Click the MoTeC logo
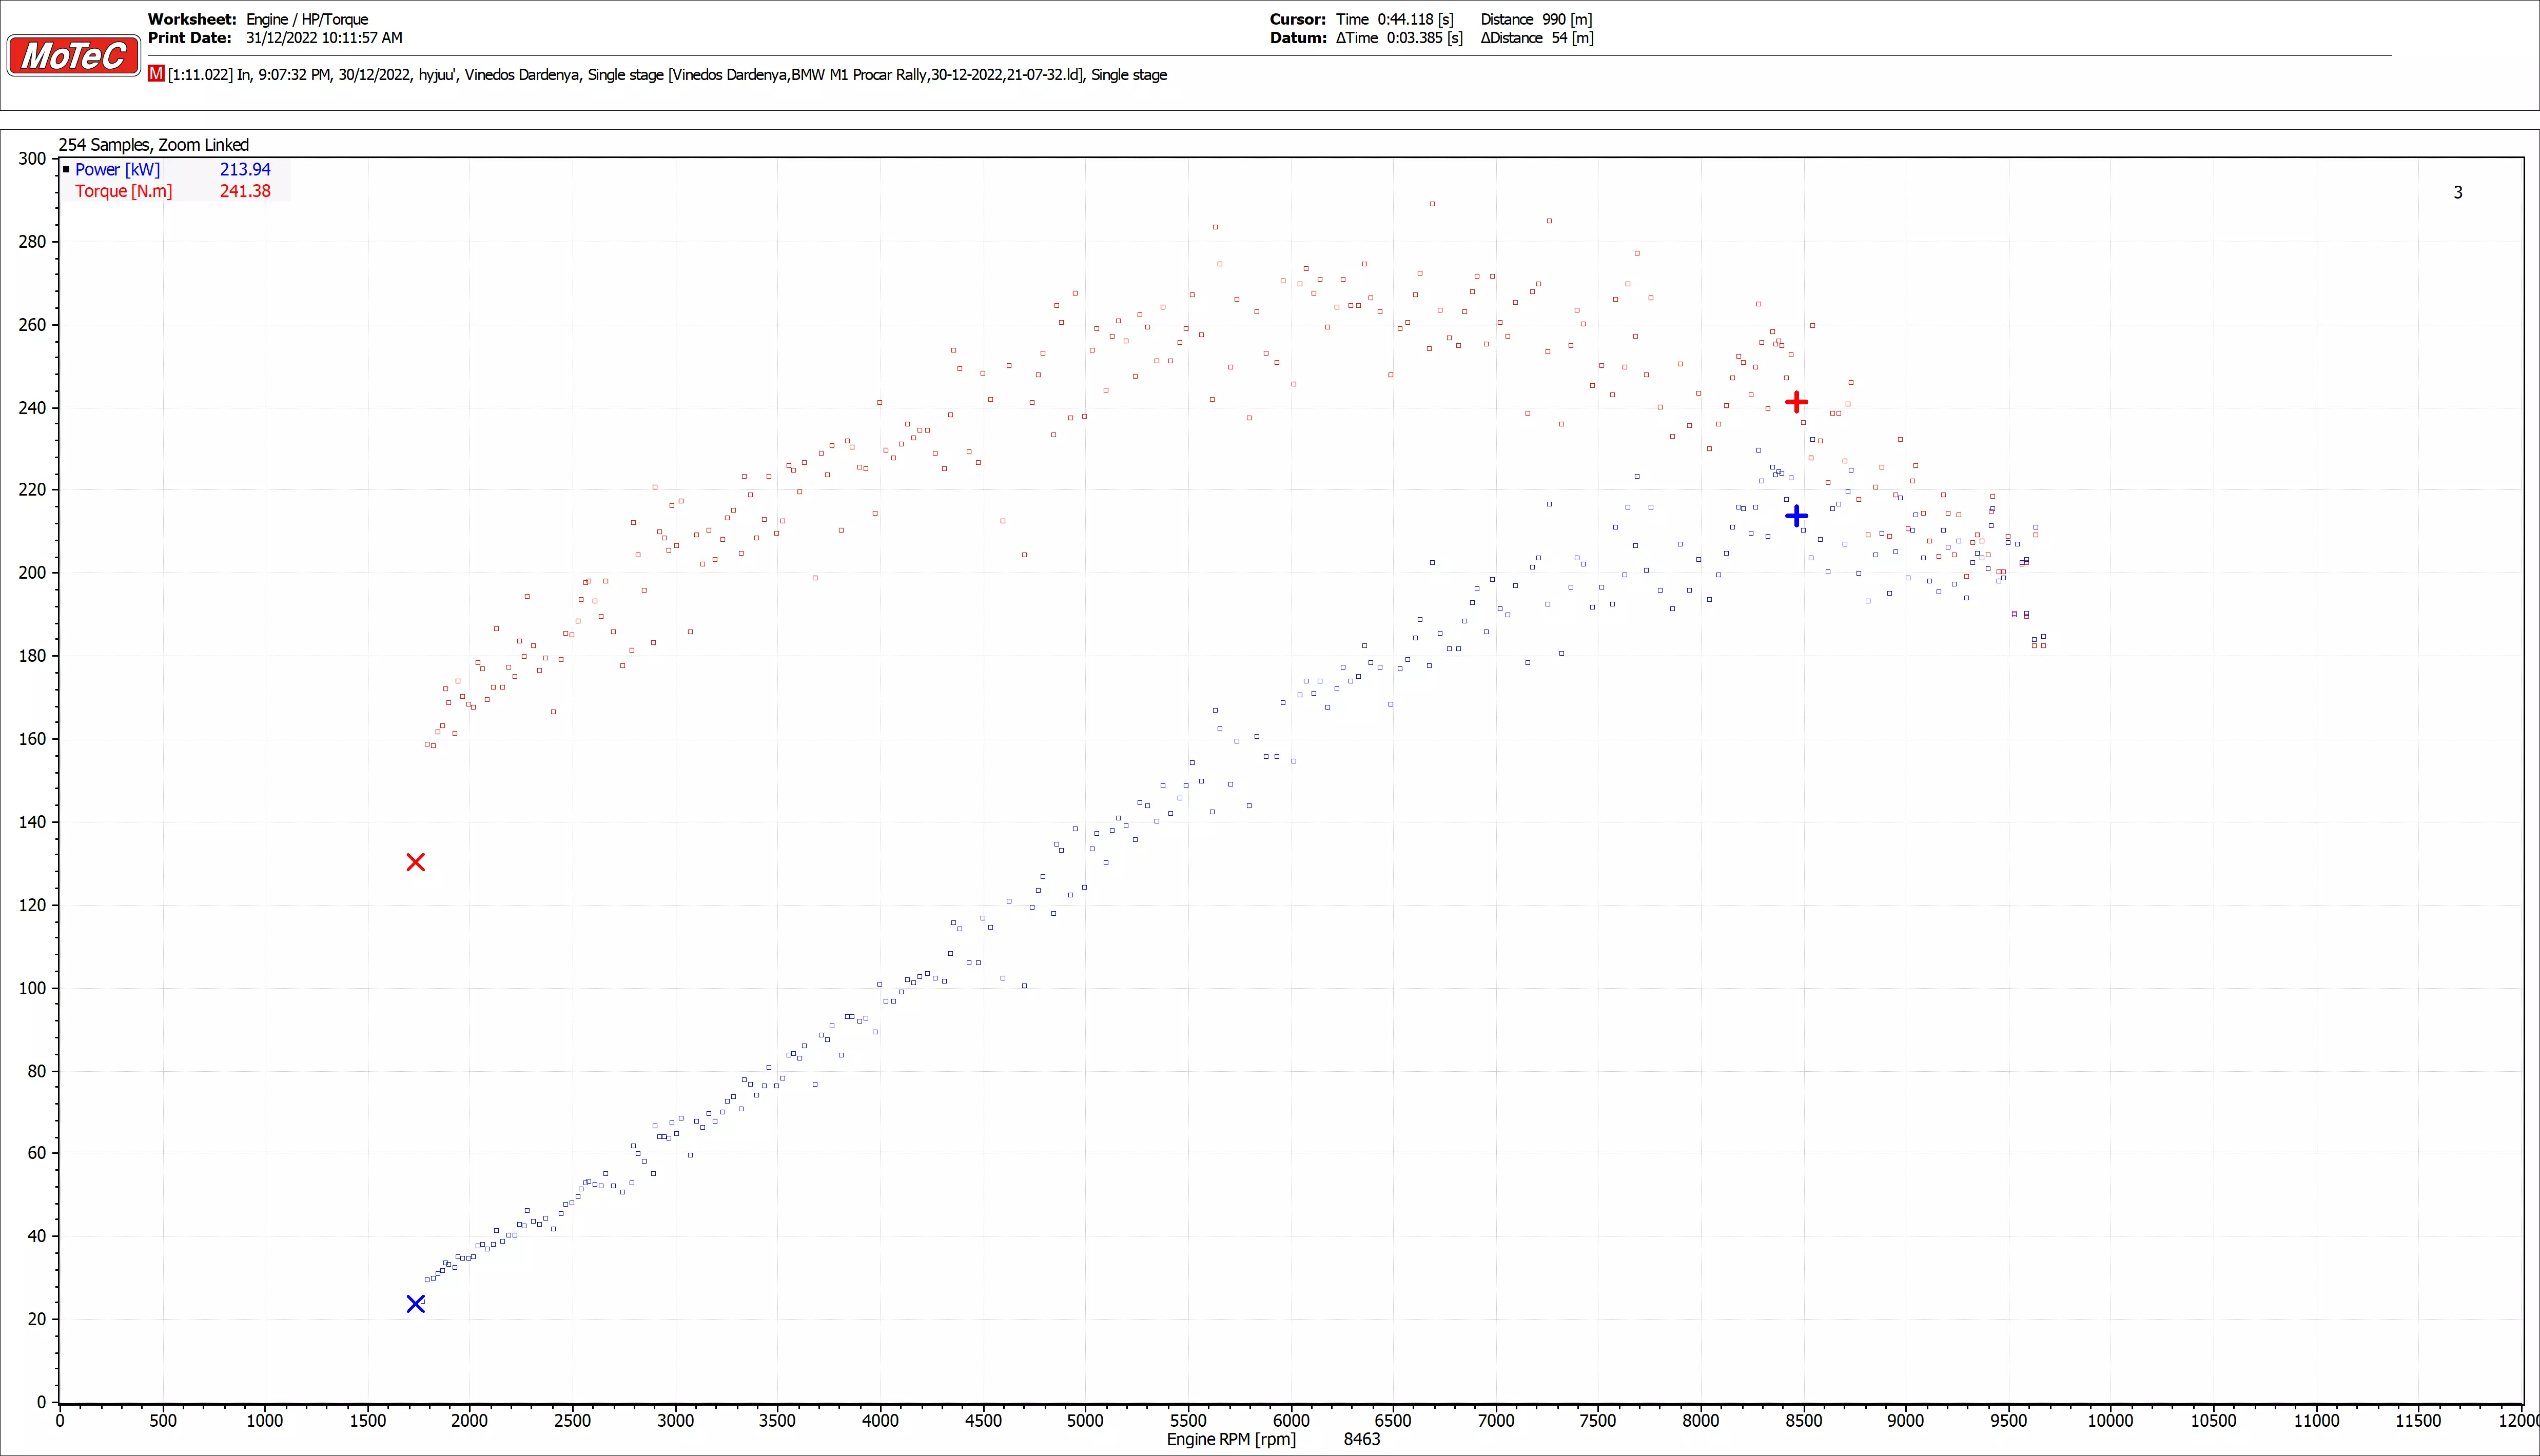This screenshot has height=1456, width=2540. [73, 55]
